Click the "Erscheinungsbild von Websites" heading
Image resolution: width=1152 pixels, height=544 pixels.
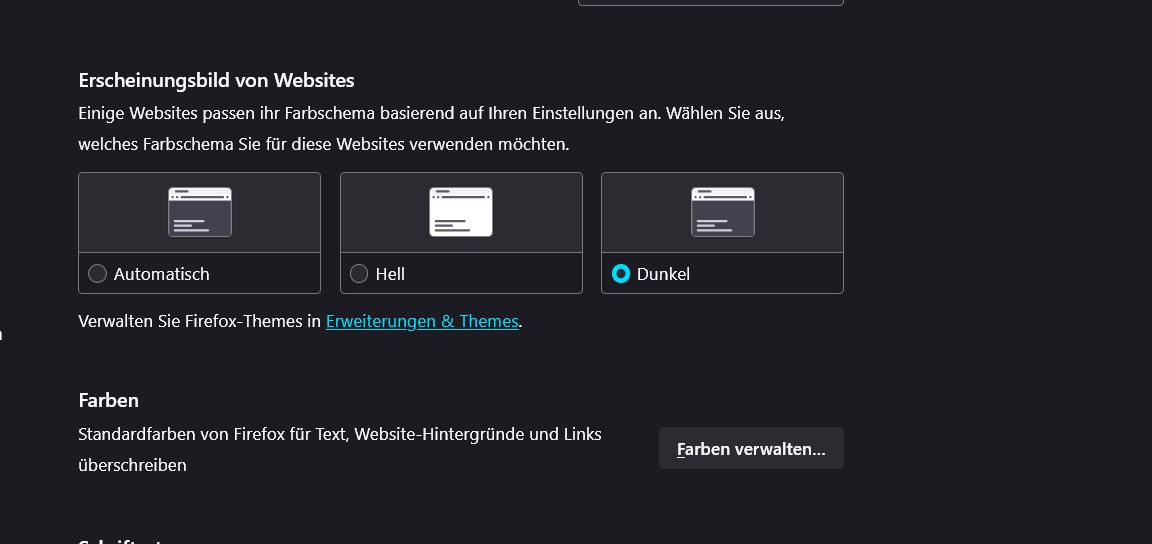(216, 80)
